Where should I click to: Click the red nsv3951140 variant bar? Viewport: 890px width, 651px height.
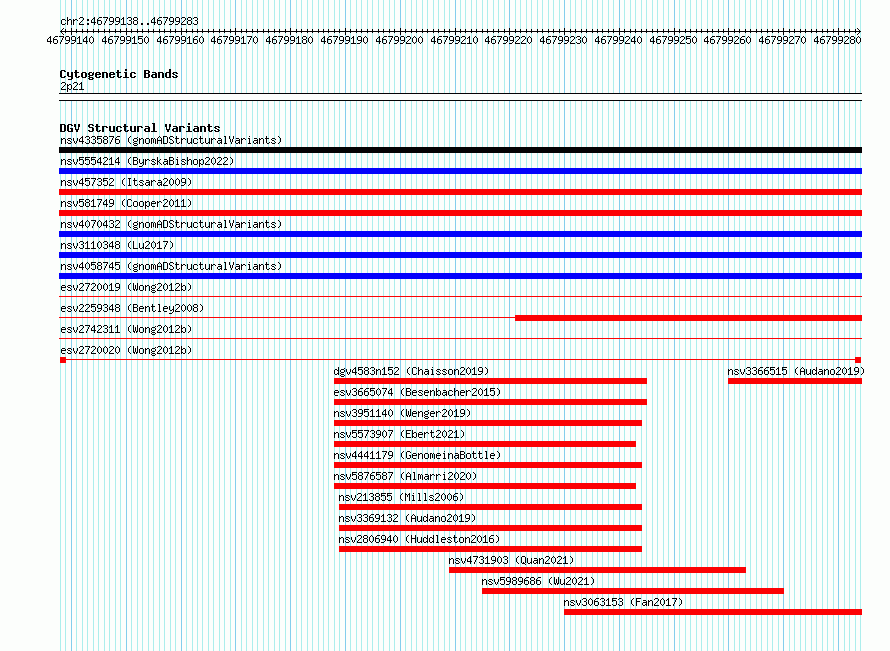point(488,423)
